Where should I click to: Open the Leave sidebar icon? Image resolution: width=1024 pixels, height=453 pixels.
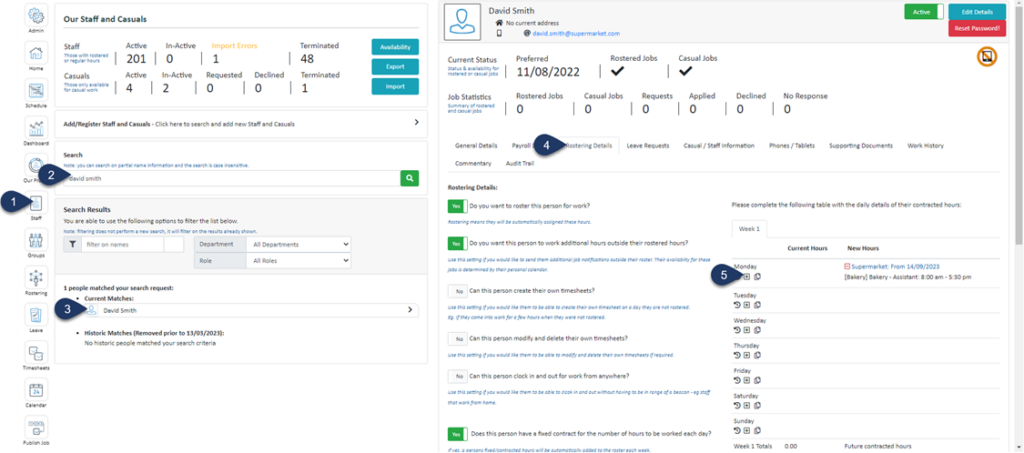point(37,315)
